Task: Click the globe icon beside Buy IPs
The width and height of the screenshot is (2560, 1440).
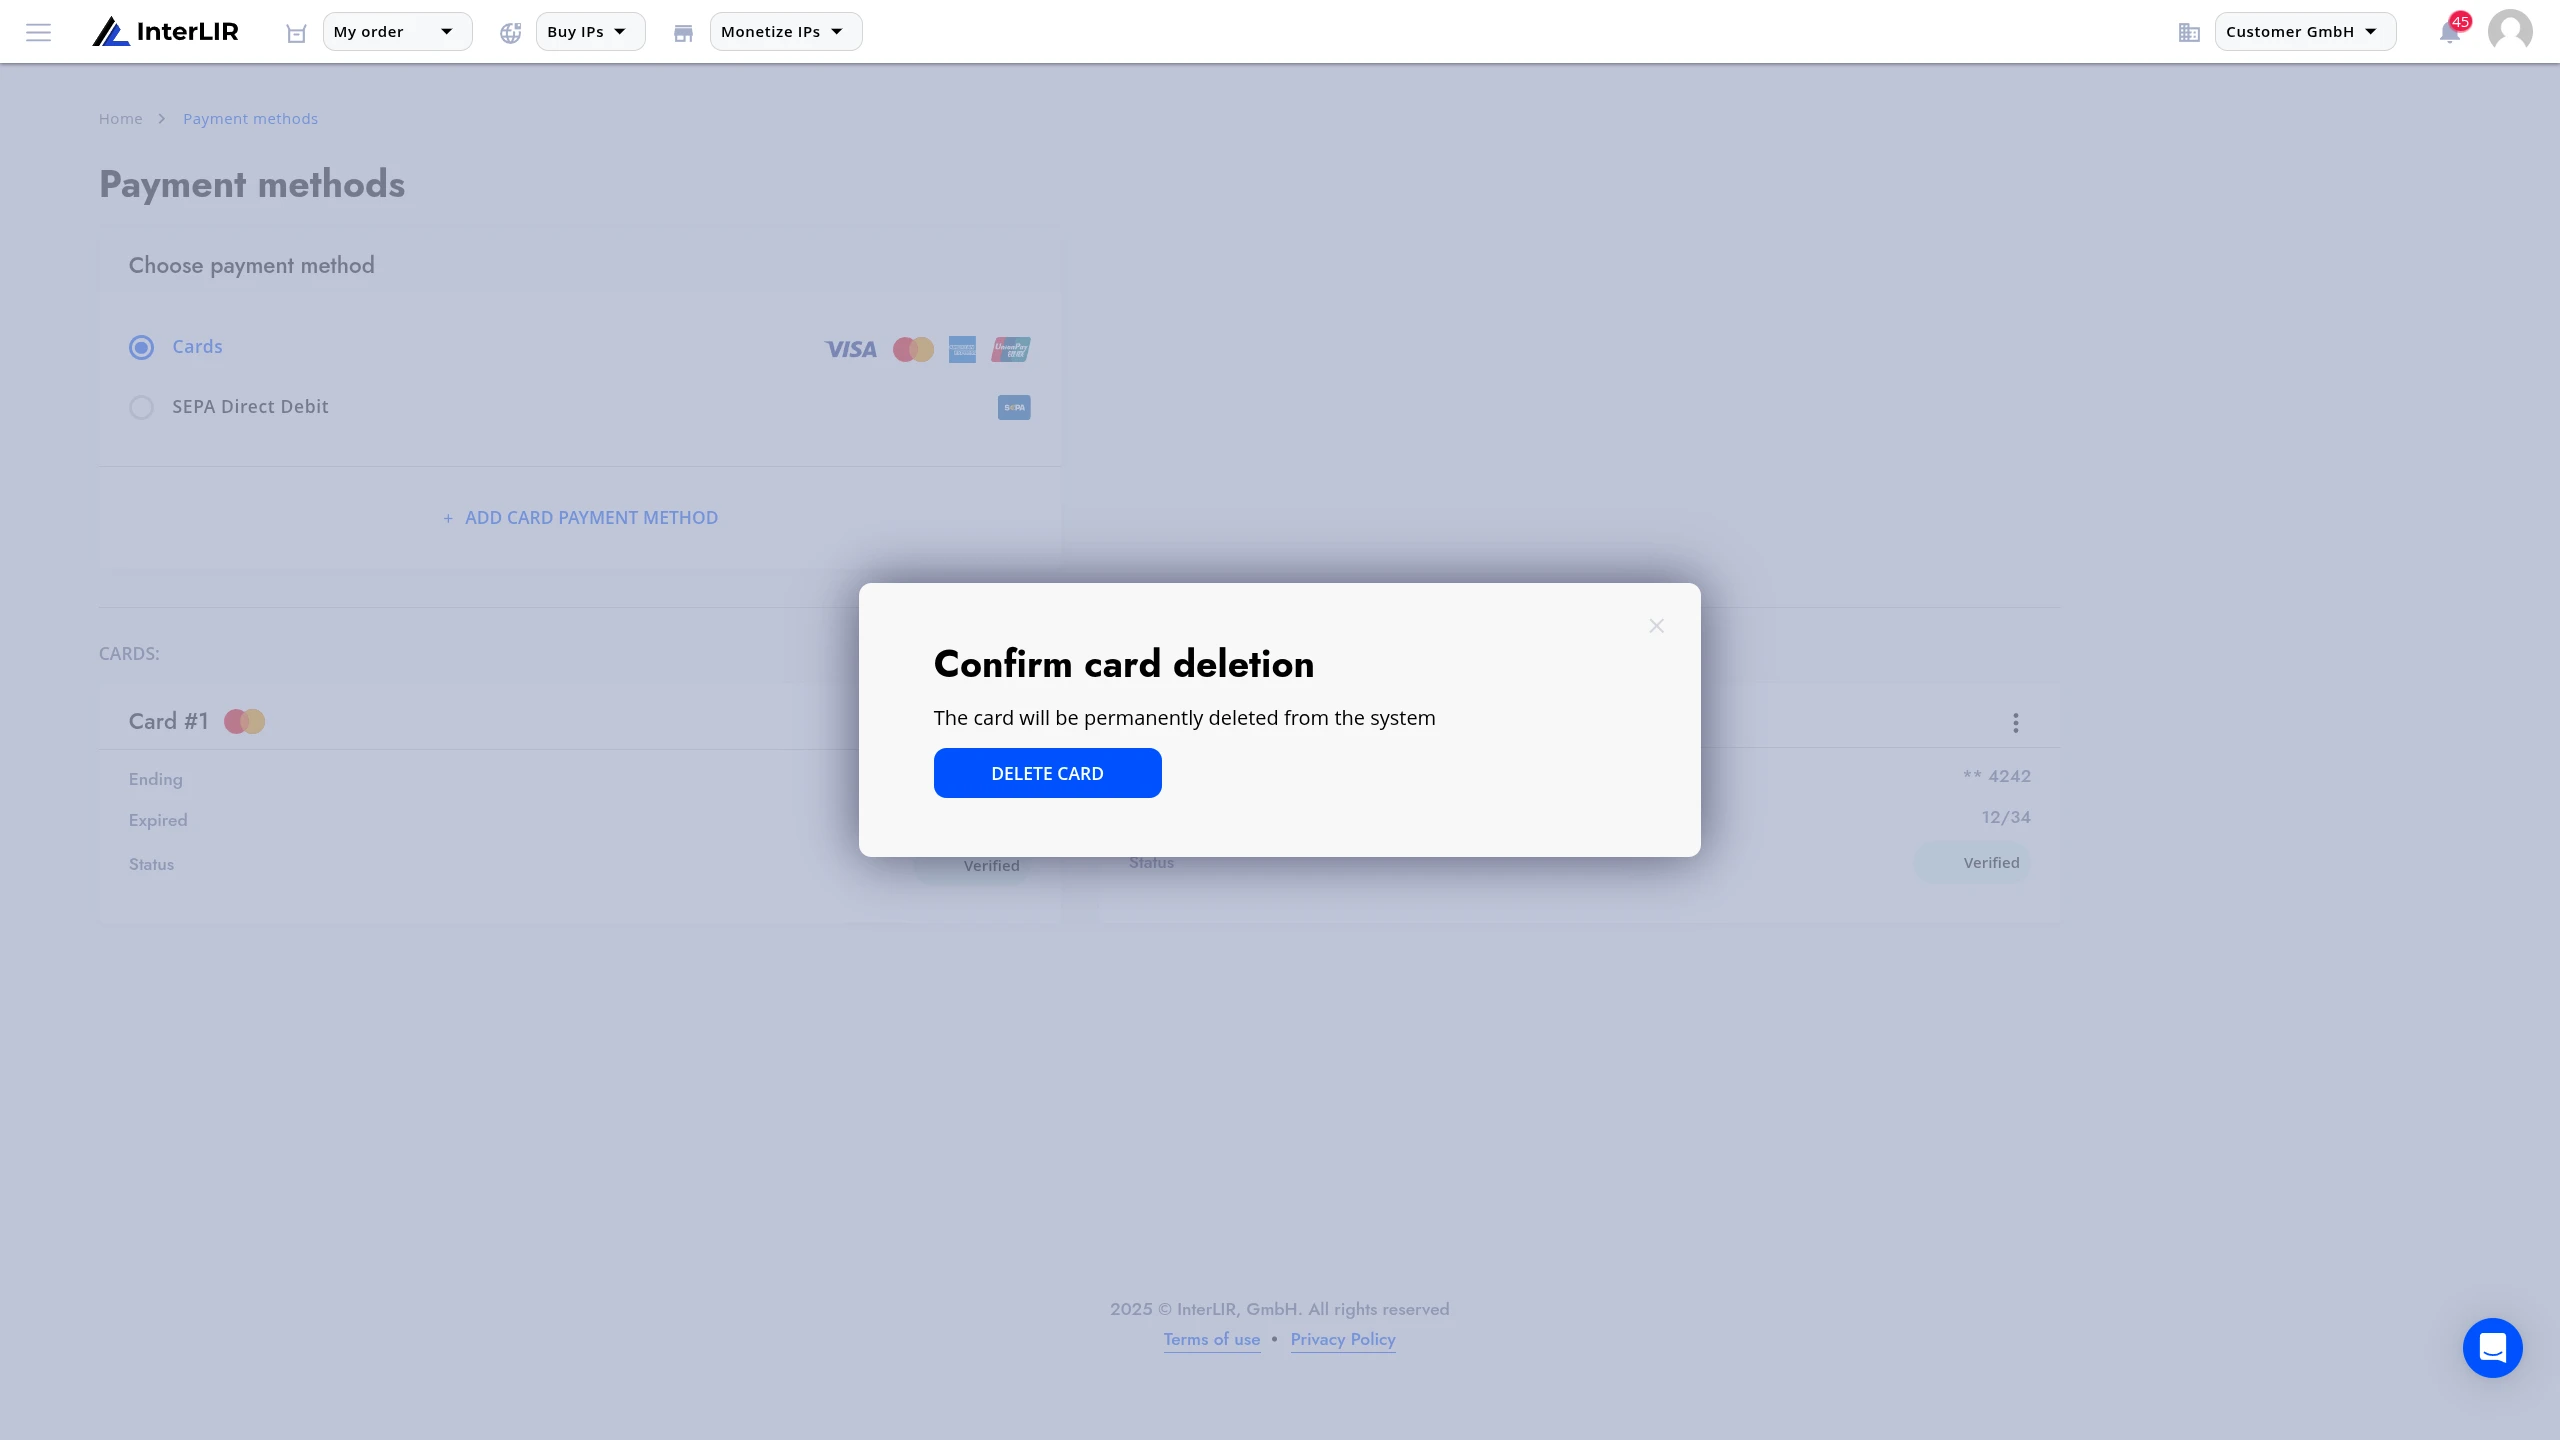Action: [x=511, y=33]
